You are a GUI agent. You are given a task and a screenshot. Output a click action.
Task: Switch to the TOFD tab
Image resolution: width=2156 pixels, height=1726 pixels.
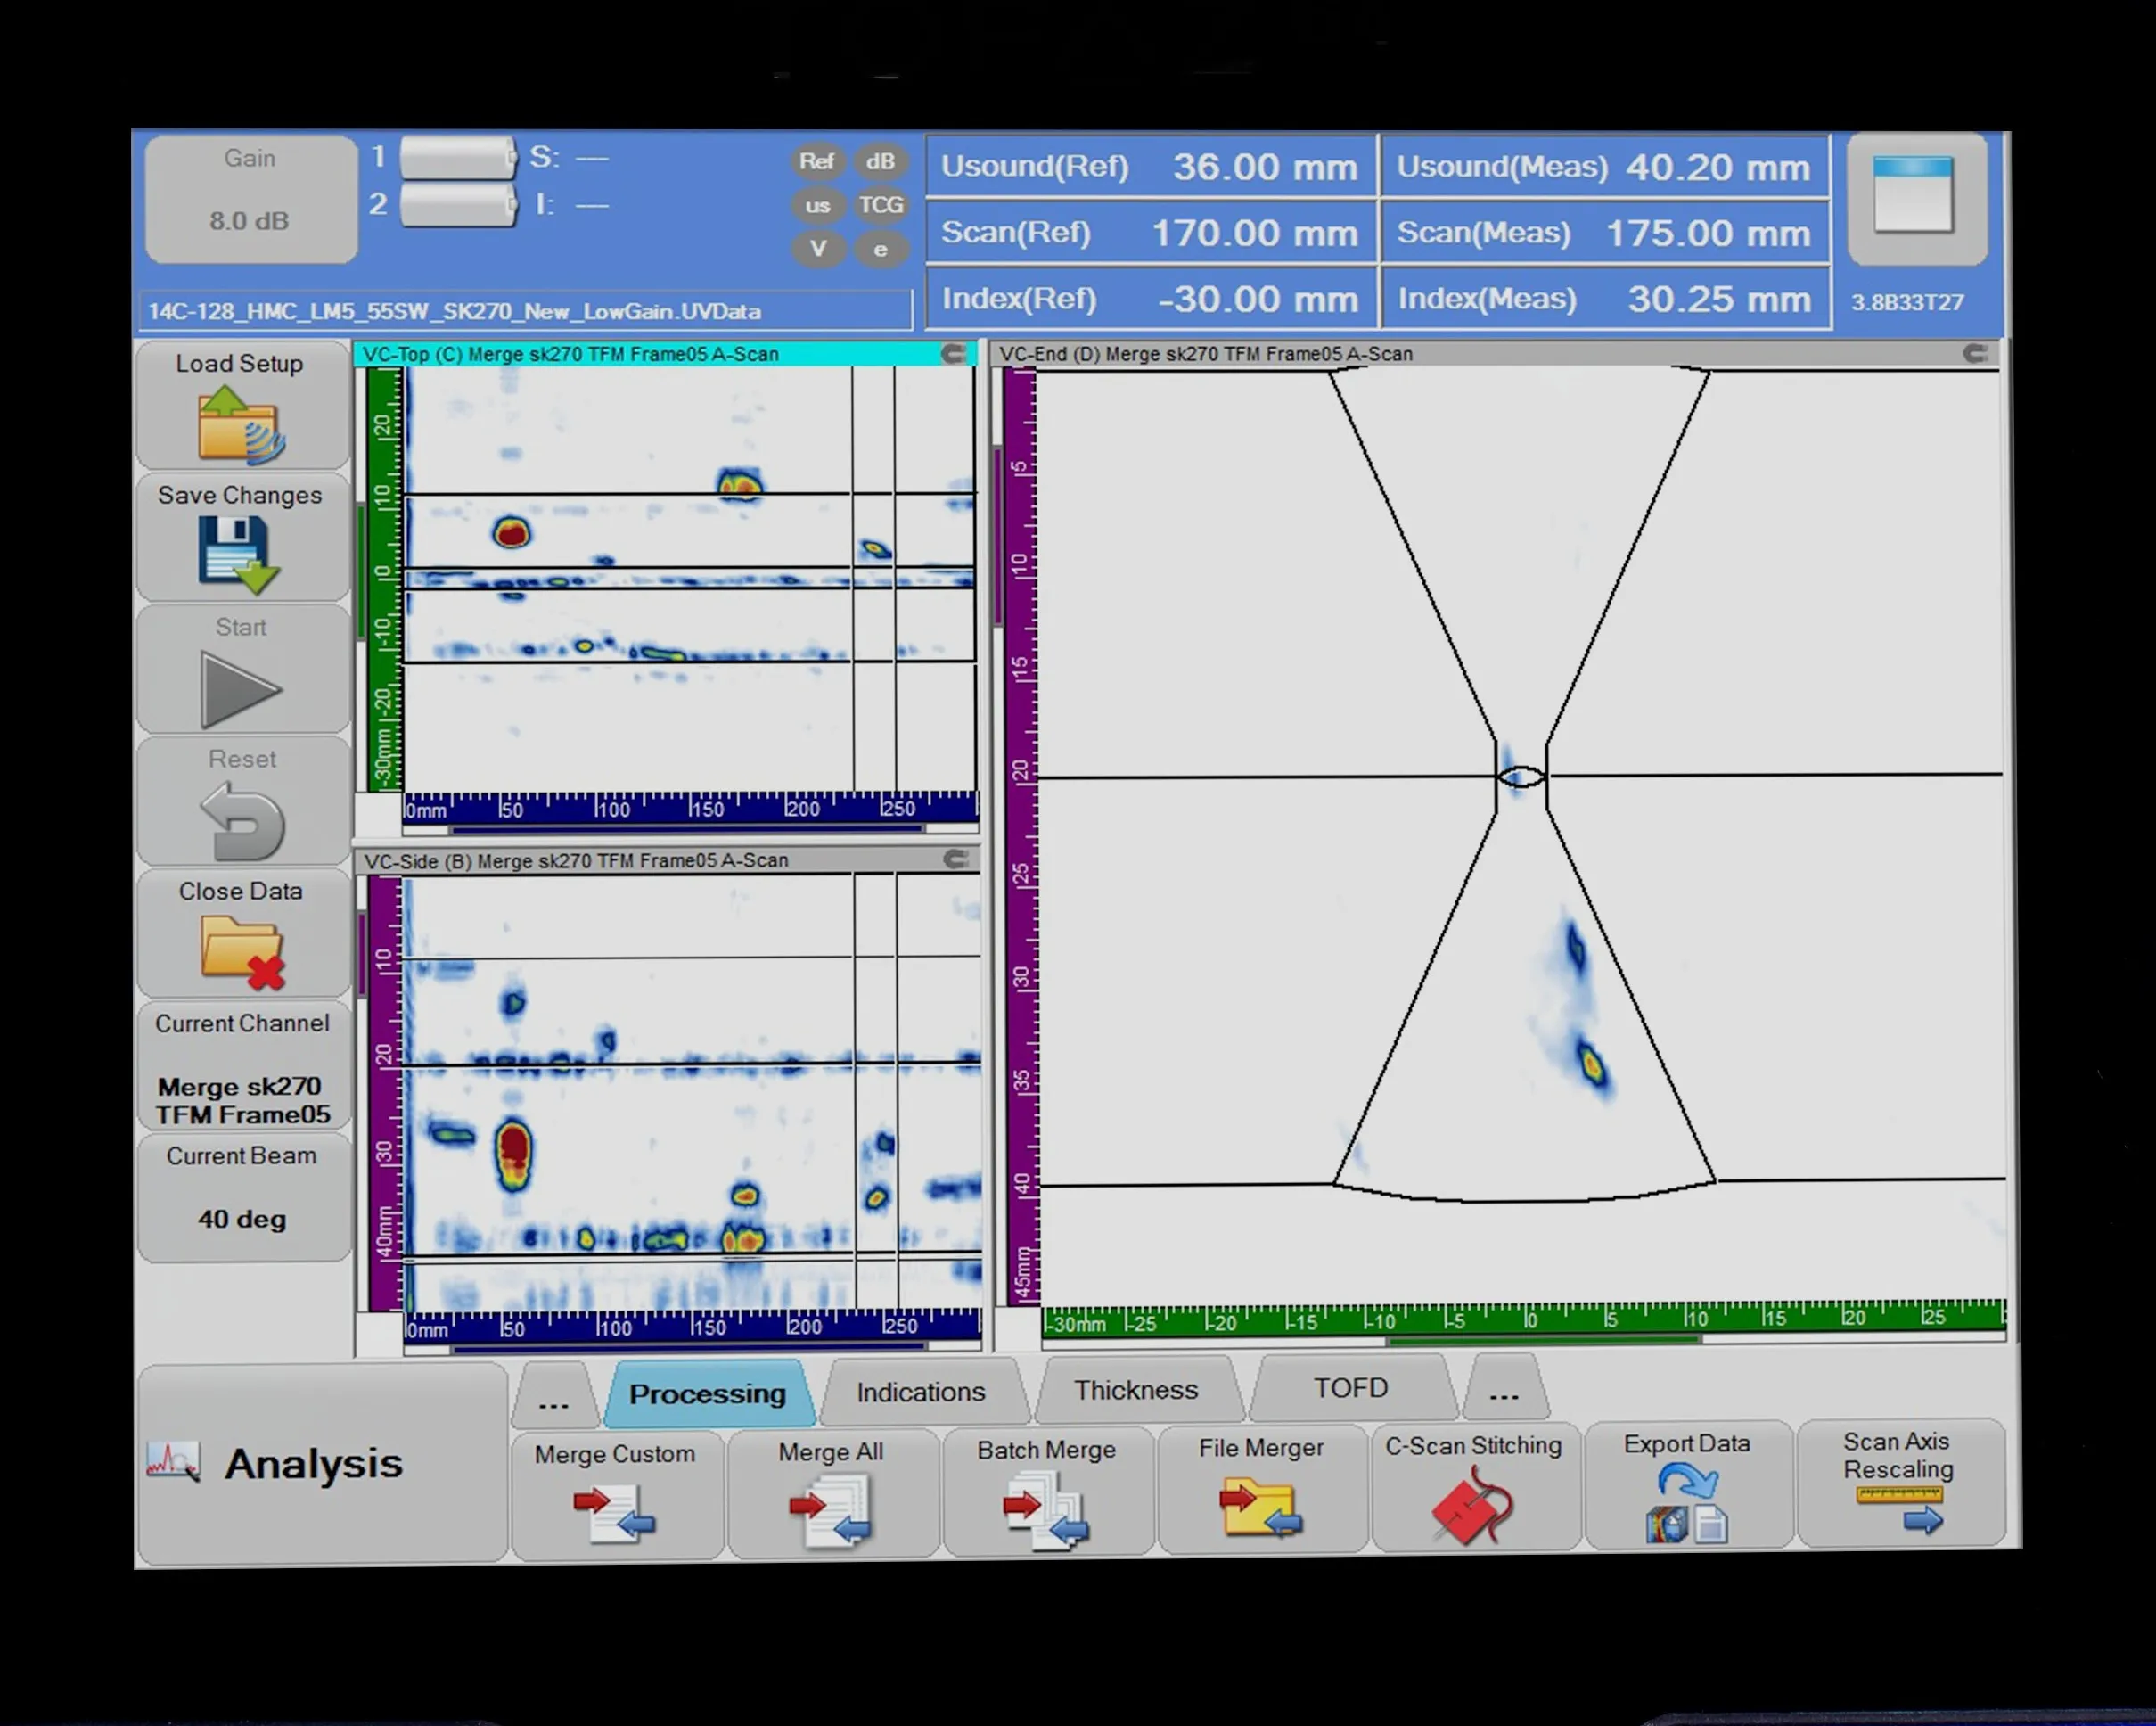[1350, 1388]
